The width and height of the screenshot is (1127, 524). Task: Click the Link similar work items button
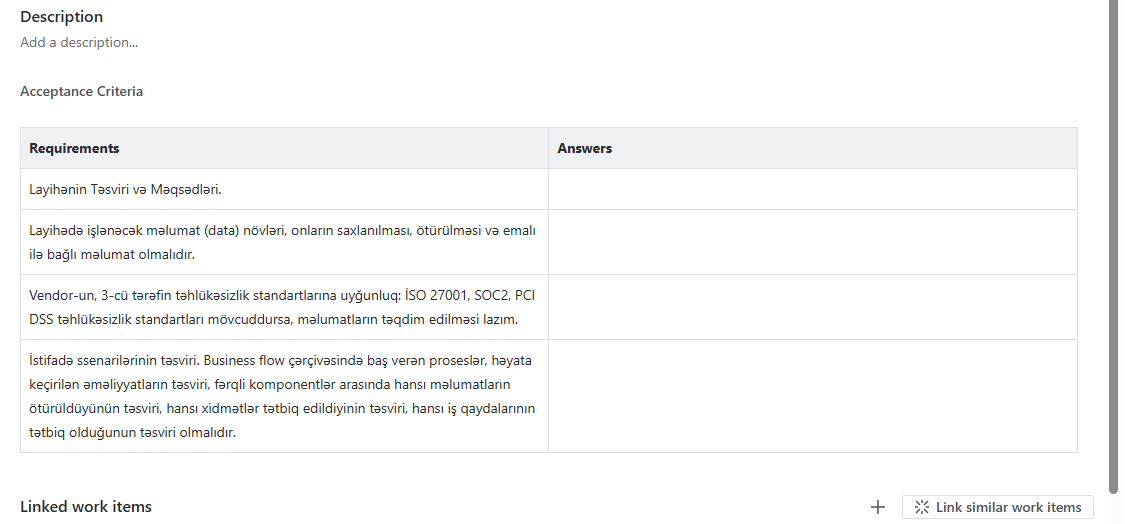coord(998,507)
